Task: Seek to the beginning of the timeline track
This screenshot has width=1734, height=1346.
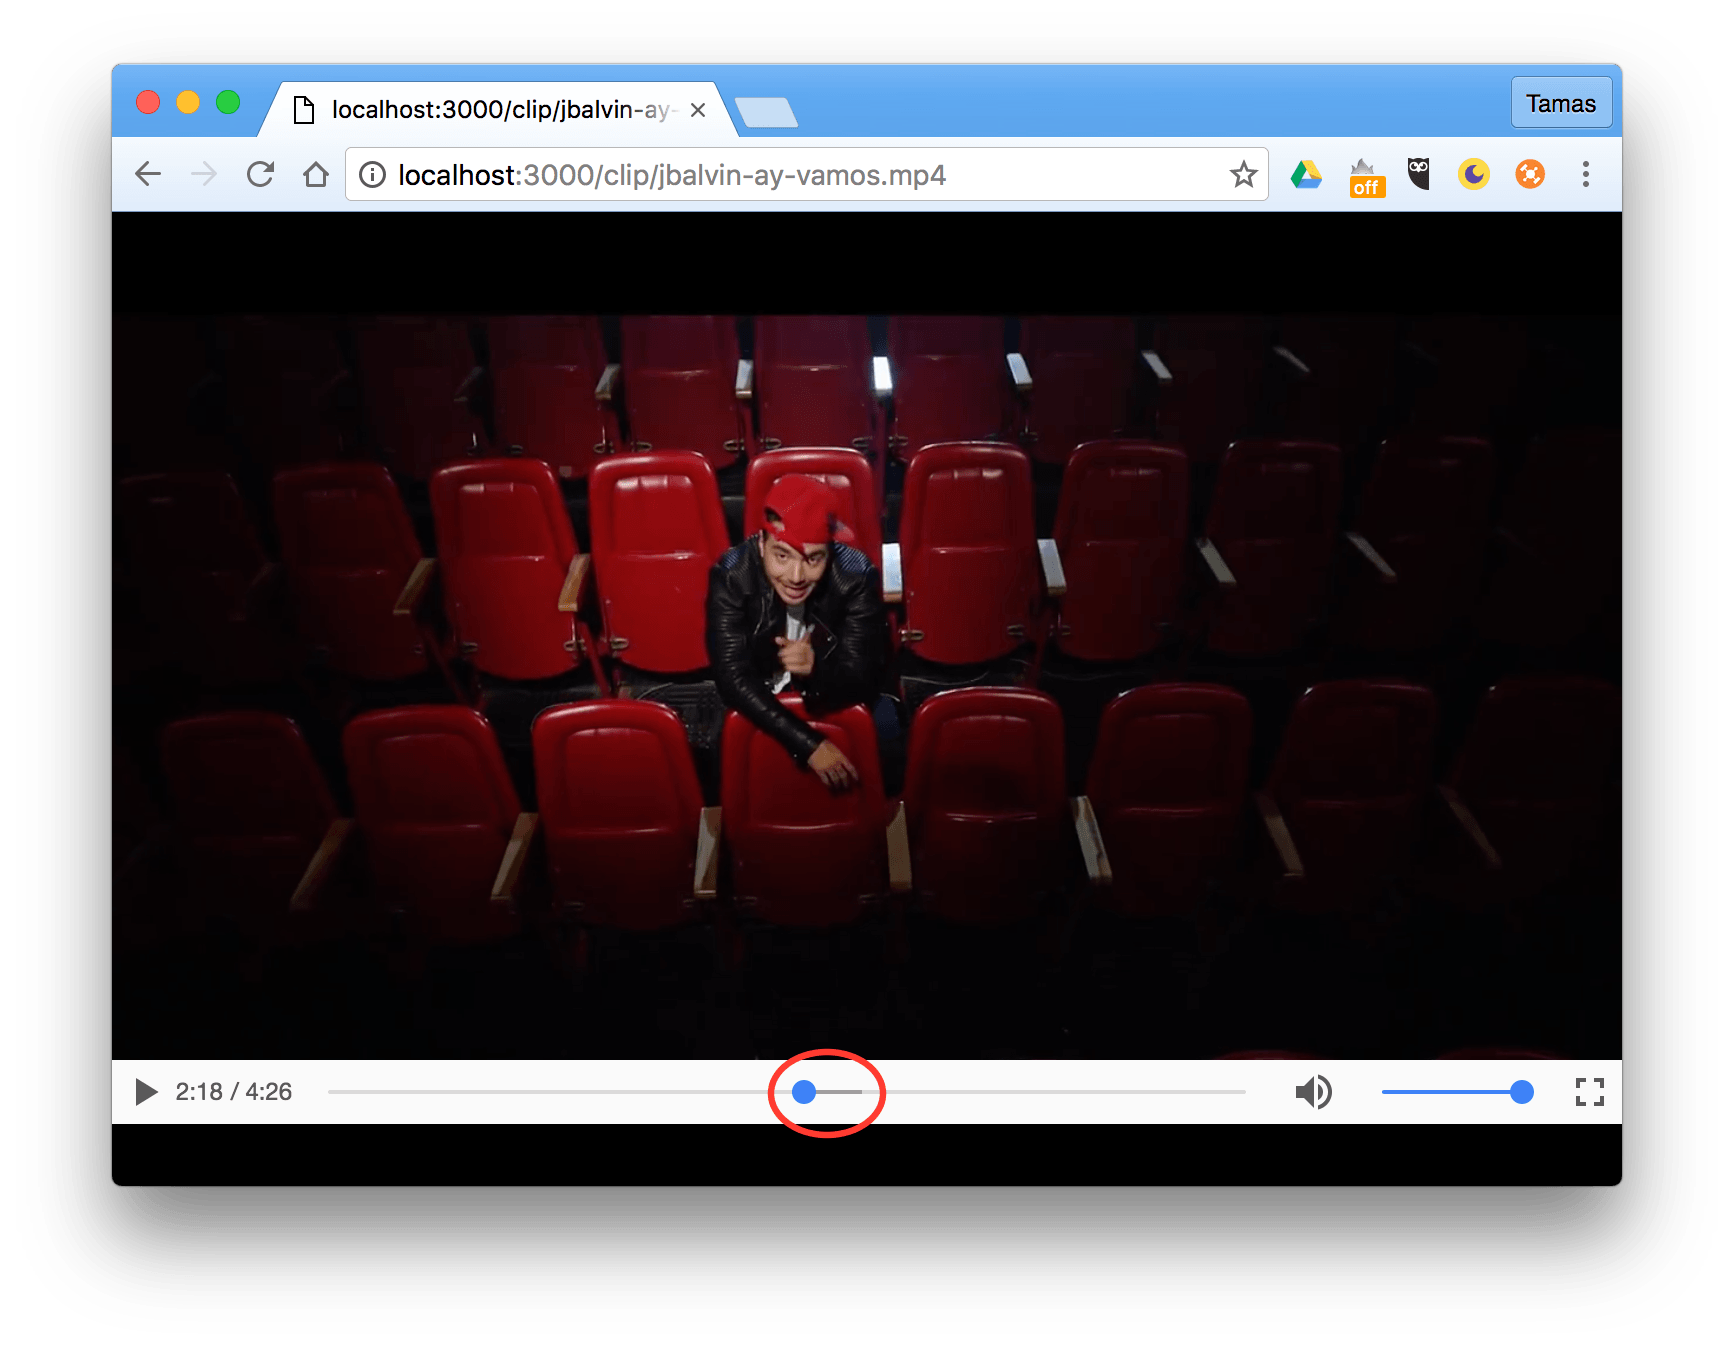Action: tap(331, 1092)
